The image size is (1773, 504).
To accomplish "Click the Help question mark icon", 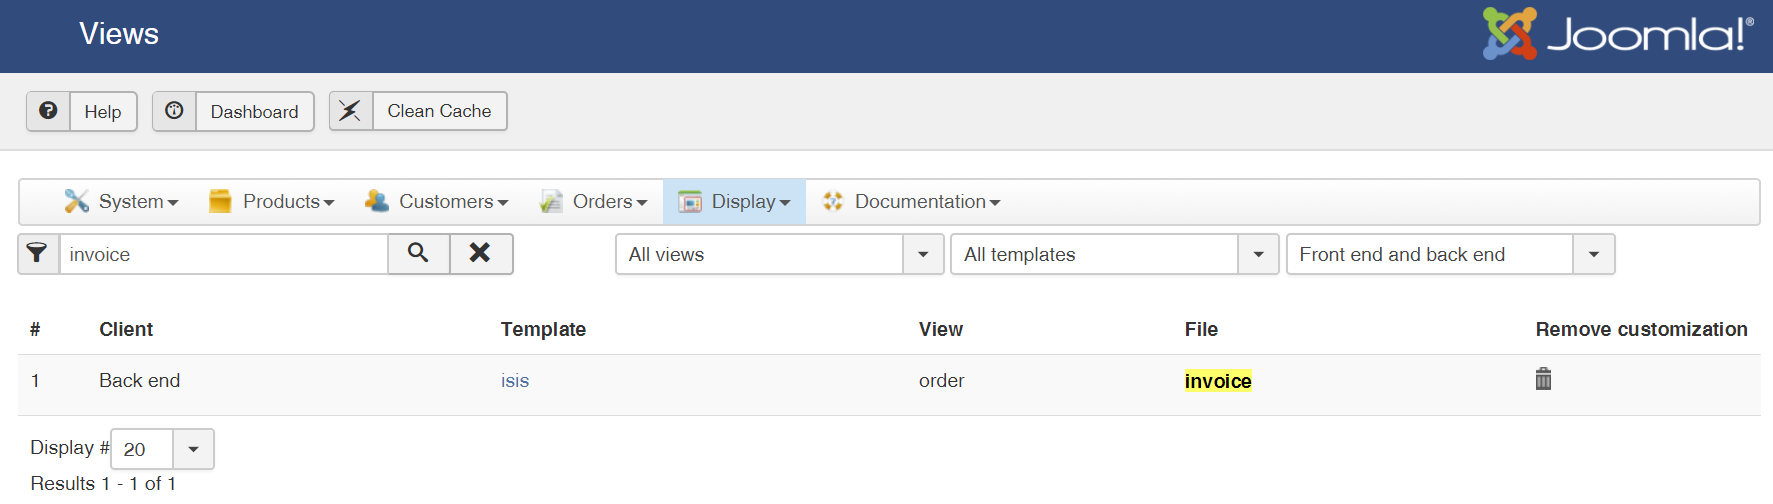I will pos(48,111).
